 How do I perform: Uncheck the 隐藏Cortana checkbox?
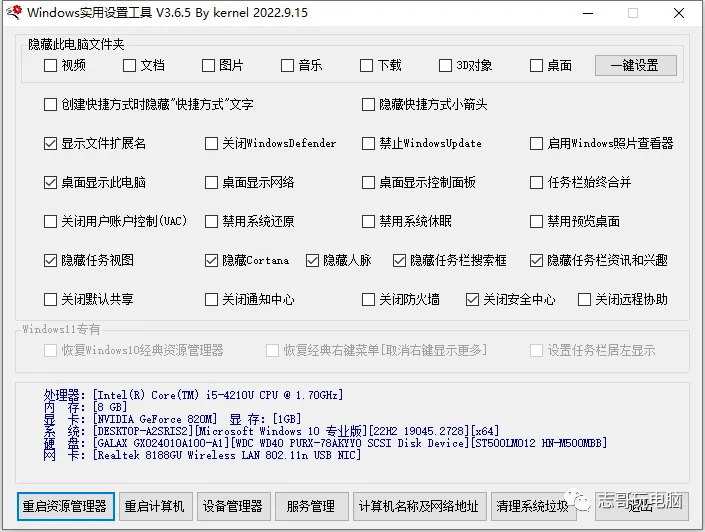point(211,260)
